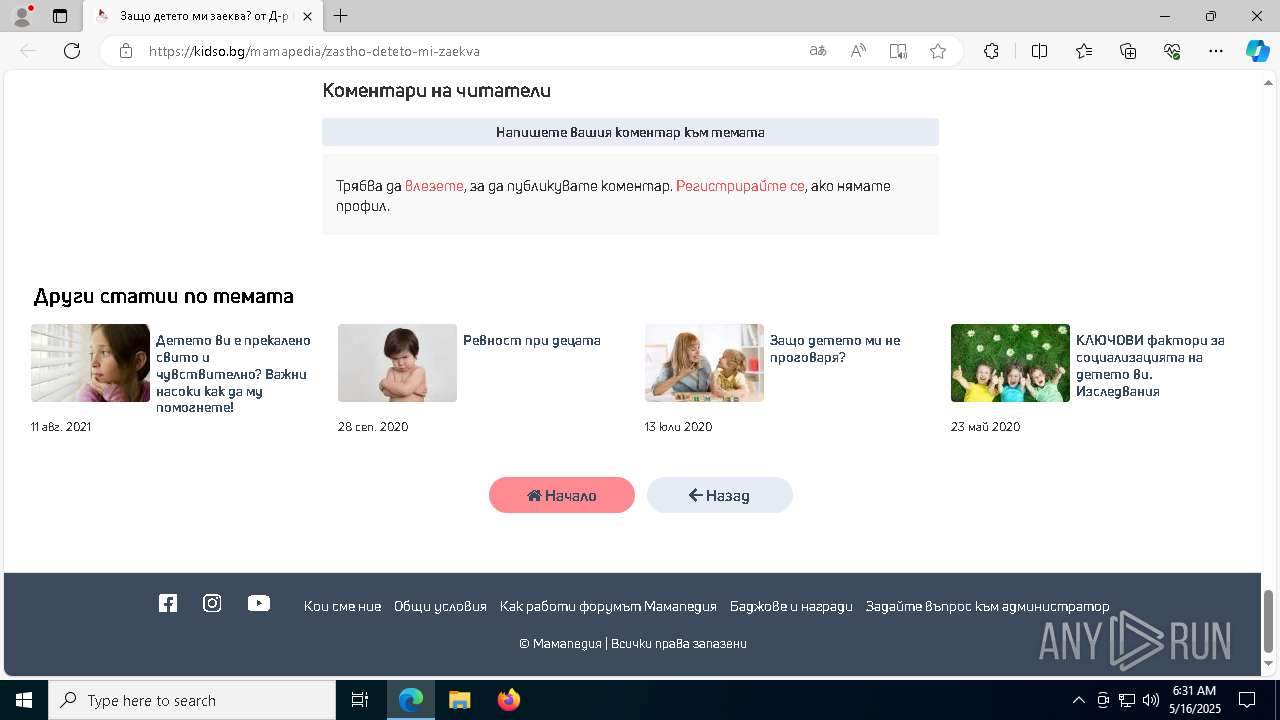The image size is (1280, 720).
Task: Click the date text 13 юли 2020
Action: click(x=678, y=427)
